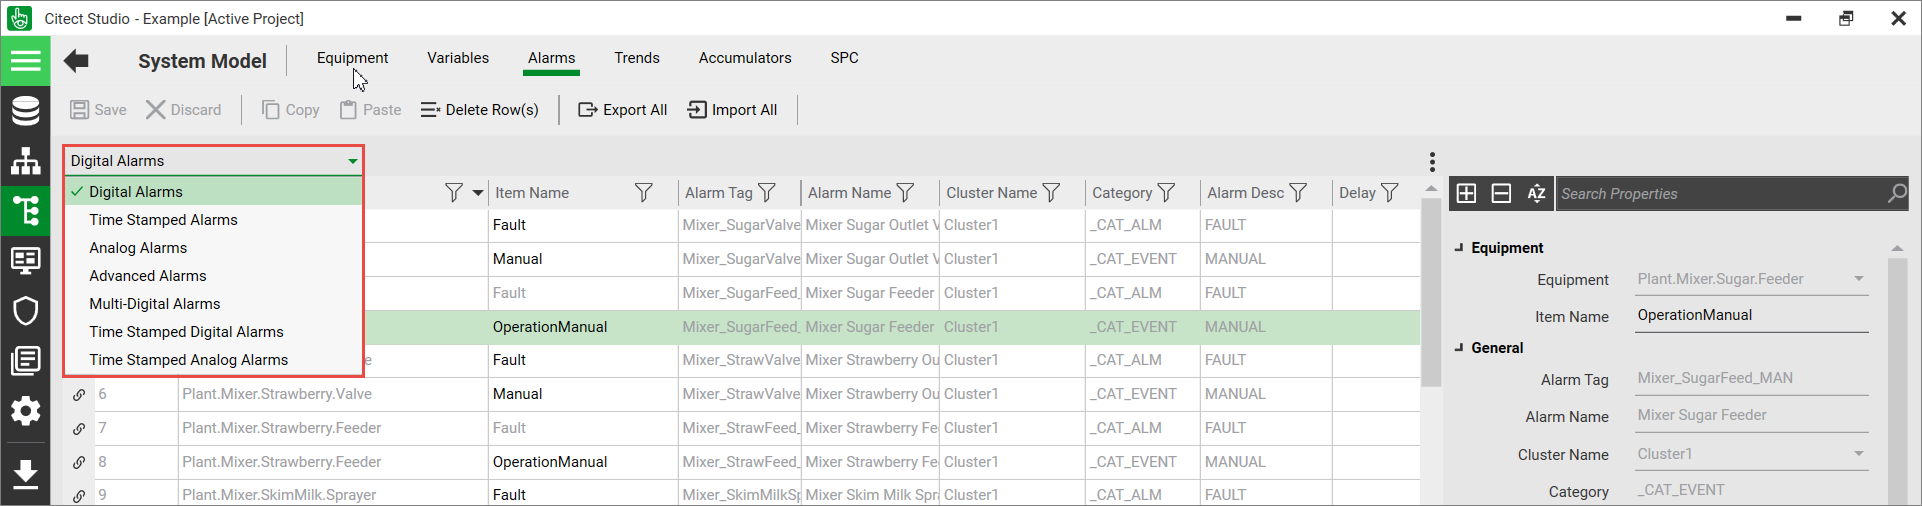Click the Export All button
This screenshot has width=1922, height=506.
[623, 110]
